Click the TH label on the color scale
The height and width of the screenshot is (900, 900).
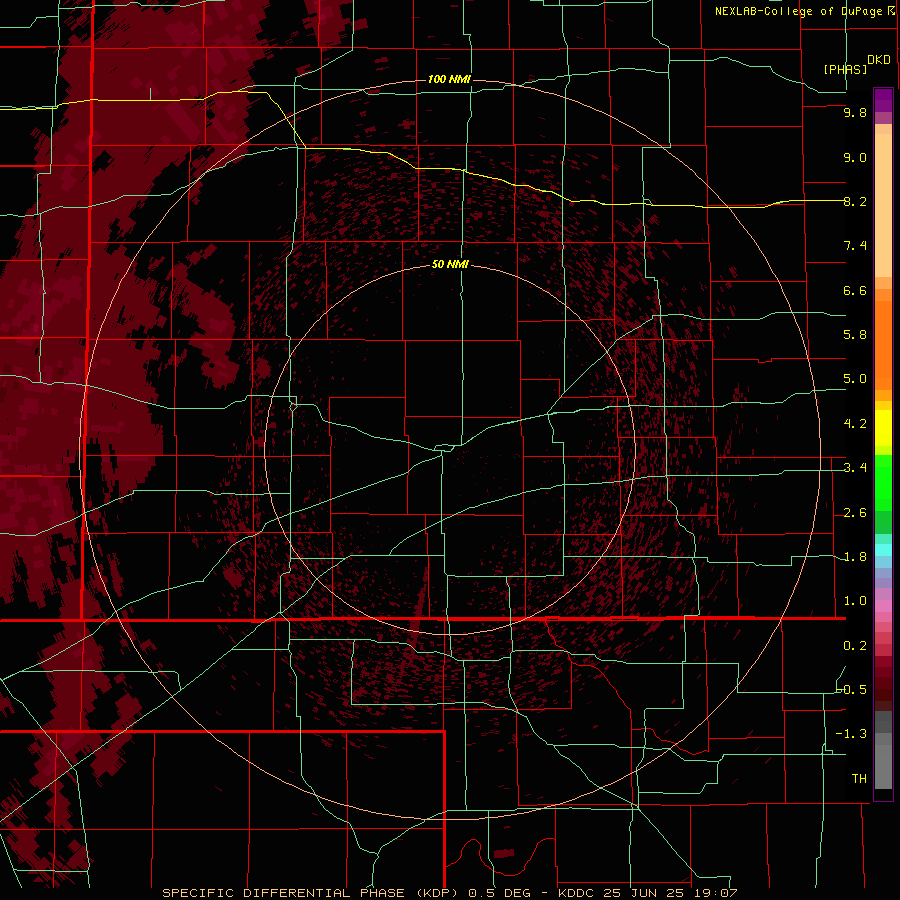[859, 778]
